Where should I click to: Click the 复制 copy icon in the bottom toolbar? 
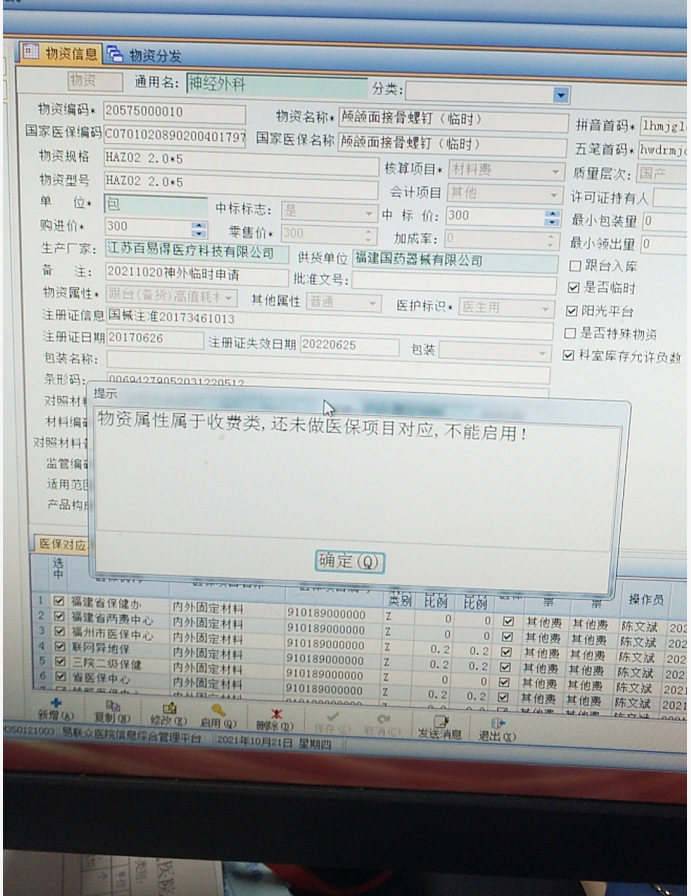click(x=114, y=706)
